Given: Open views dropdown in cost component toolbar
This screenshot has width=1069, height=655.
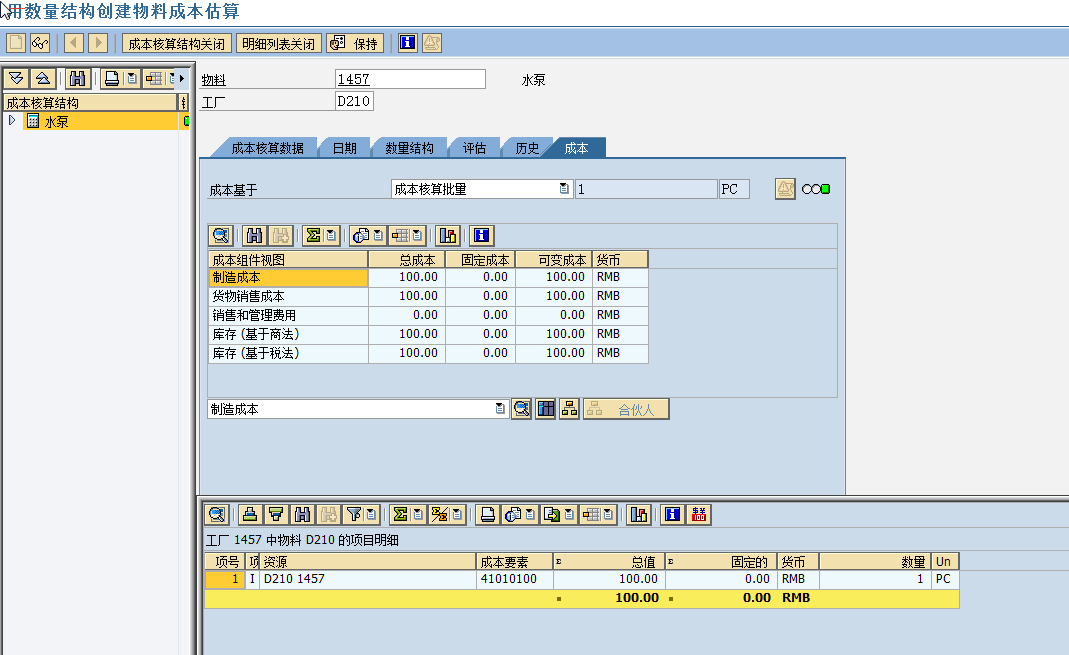Looking at the screenshot, I should (x=378, y=235).
